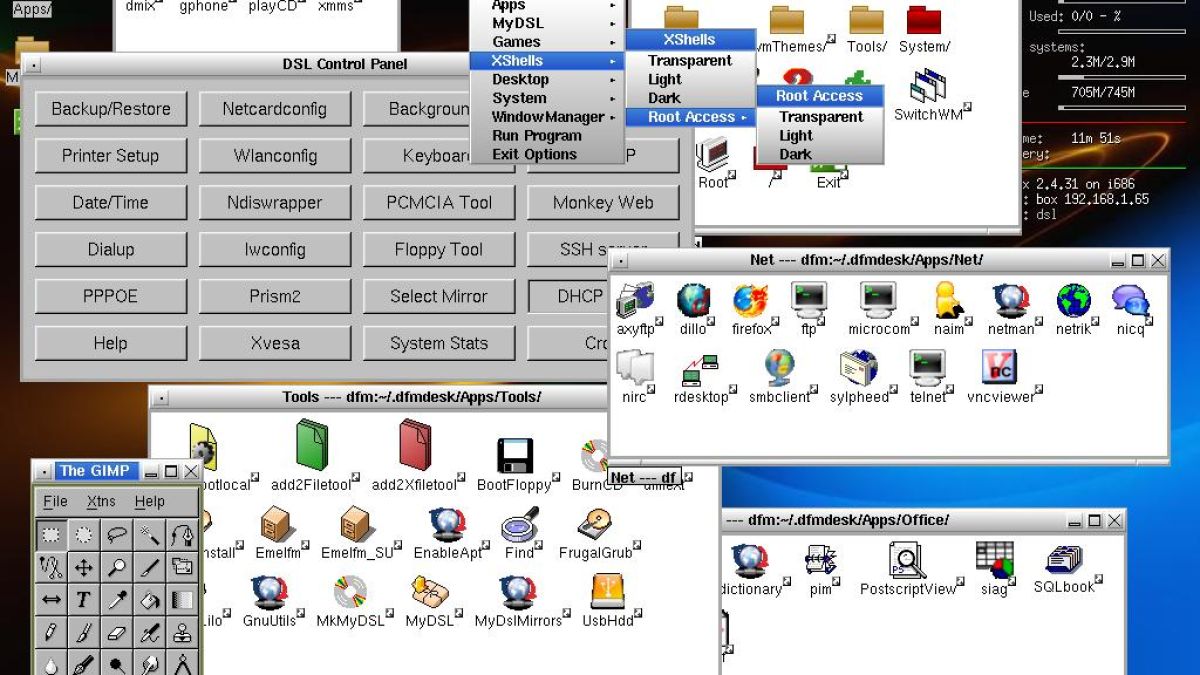Click Backup/Restore in DSL Control Panel
The height and width of the screenshot is (675, 1200).
coord(111,109)
